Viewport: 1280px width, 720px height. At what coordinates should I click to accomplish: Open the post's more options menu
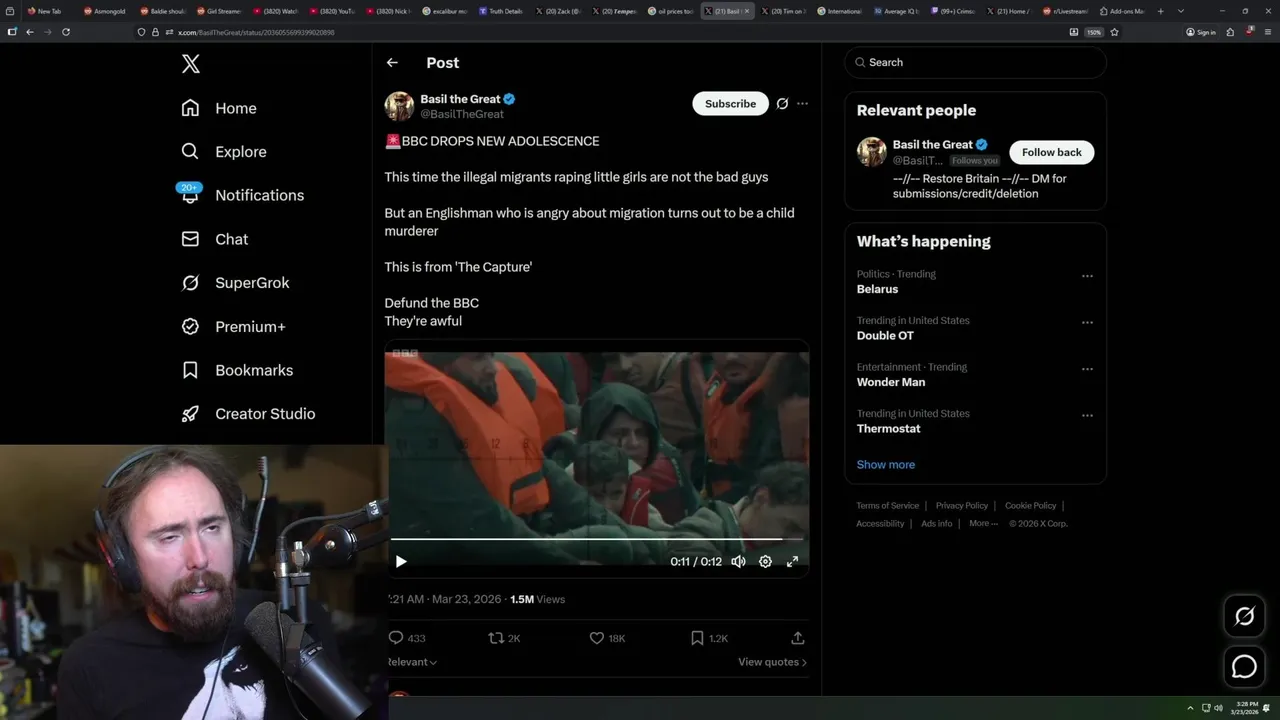point(802,104)
